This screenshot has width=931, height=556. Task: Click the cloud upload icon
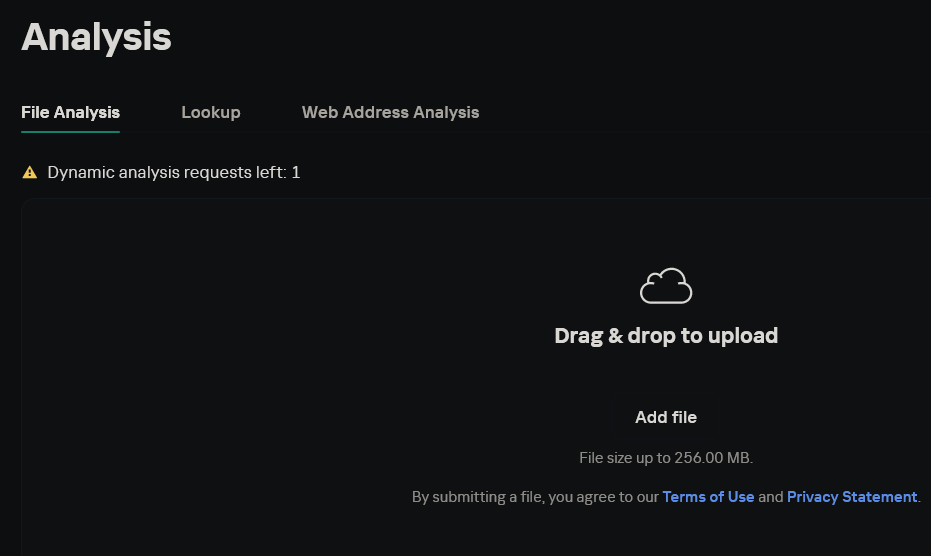(x=666, y=286)
